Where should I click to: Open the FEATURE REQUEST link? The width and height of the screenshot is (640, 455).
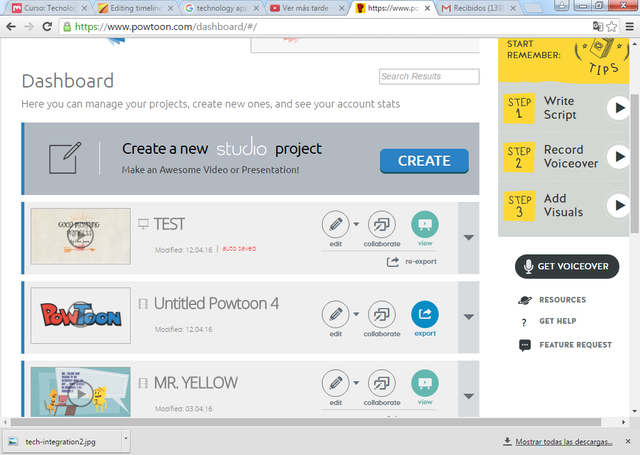(x=576, y=345)
